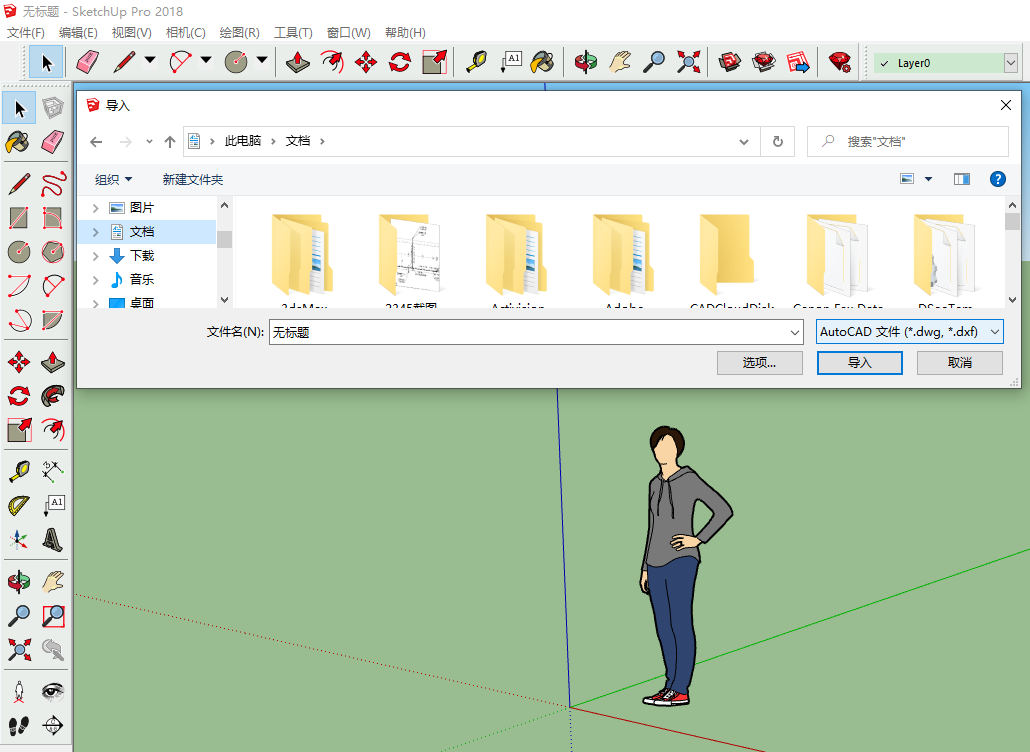Select the Paint Bucket tool in top toolbar

pyautogui.click(x=543, y=62)
